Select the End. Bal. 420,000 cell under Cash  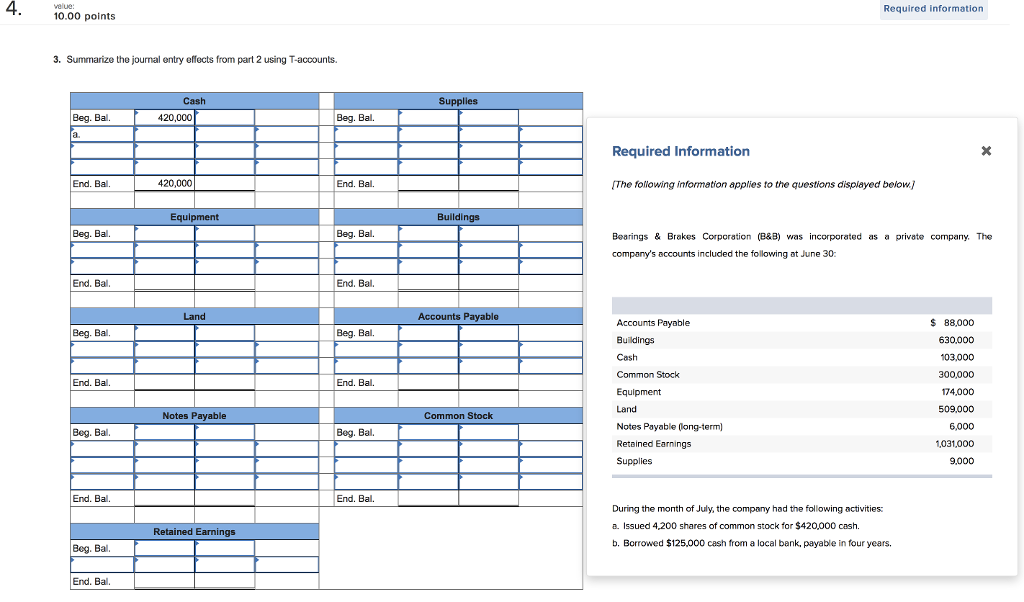pyautogui.click(x=163, y=183)
